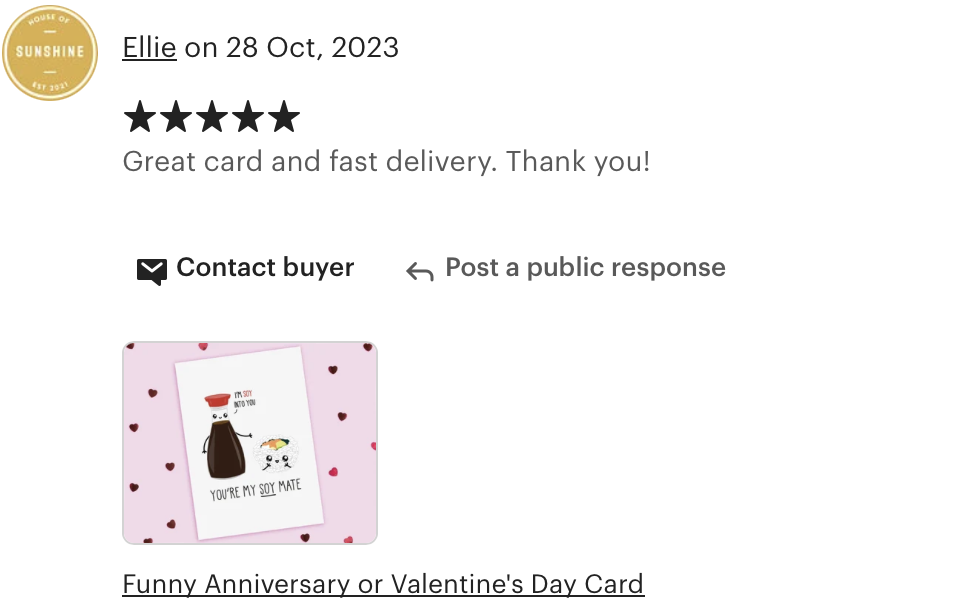Open the soy mate card thumbnail
The image size is (974, 616).
tap(250, 443)
